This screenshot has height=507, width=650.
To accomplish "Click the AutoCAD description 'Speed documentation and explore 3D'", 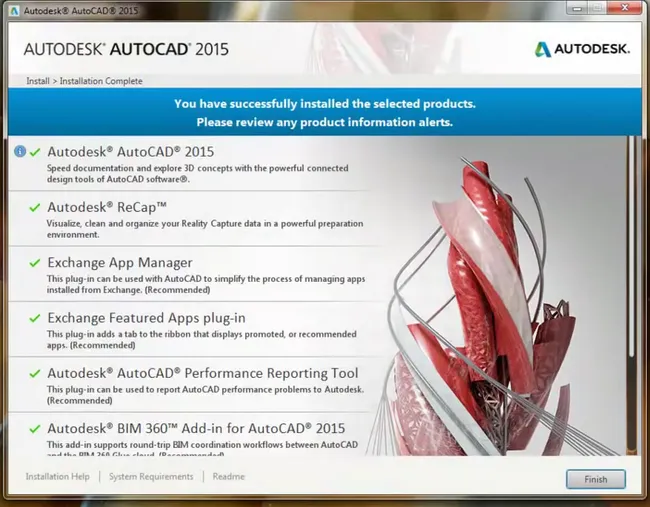I will click(x=197, y=174).
